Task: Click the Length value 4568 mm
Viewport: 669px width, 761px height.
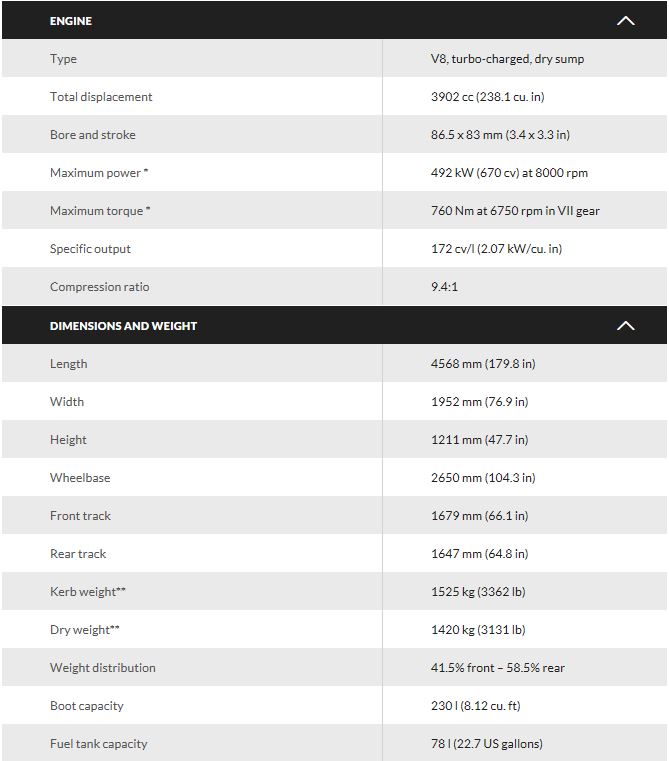Action: (483, 364)
